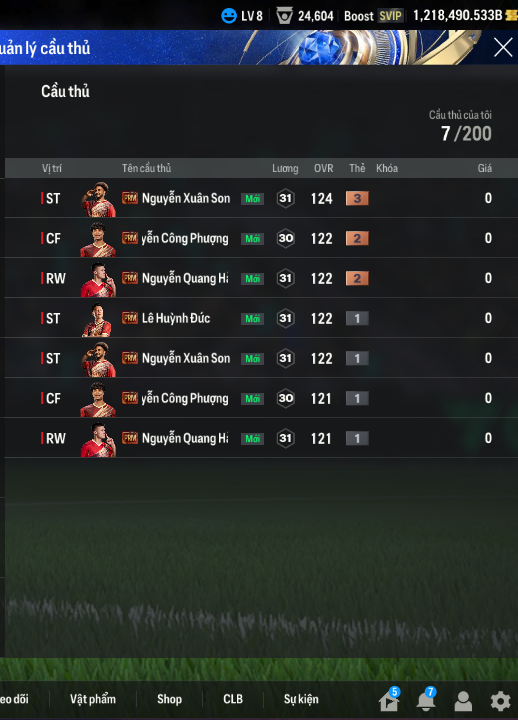Click the trophy points icon beside 24,604
The width and height of the screenshot is (518, 720).
284,16
